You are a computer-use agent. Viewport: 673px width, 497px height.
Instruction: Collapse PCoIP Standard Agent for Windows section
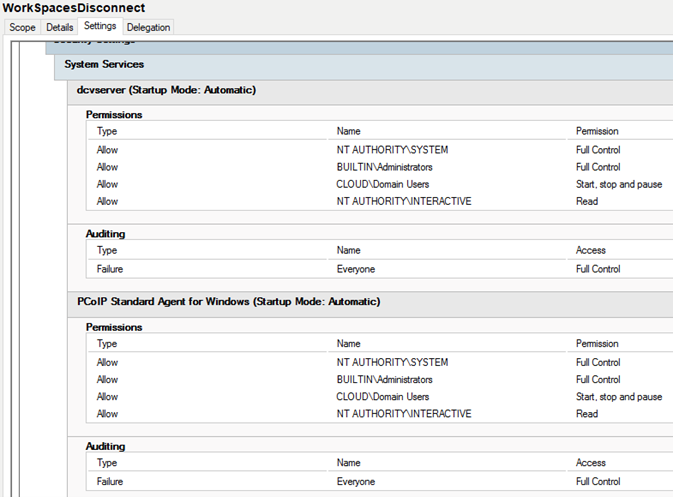pos(370,302)
